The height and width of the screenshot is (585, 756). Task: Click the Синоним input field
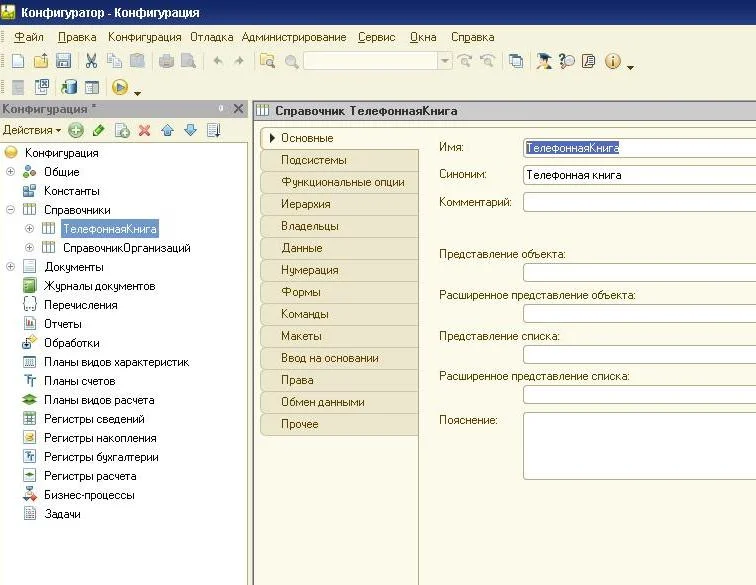[x=638, y=175]
